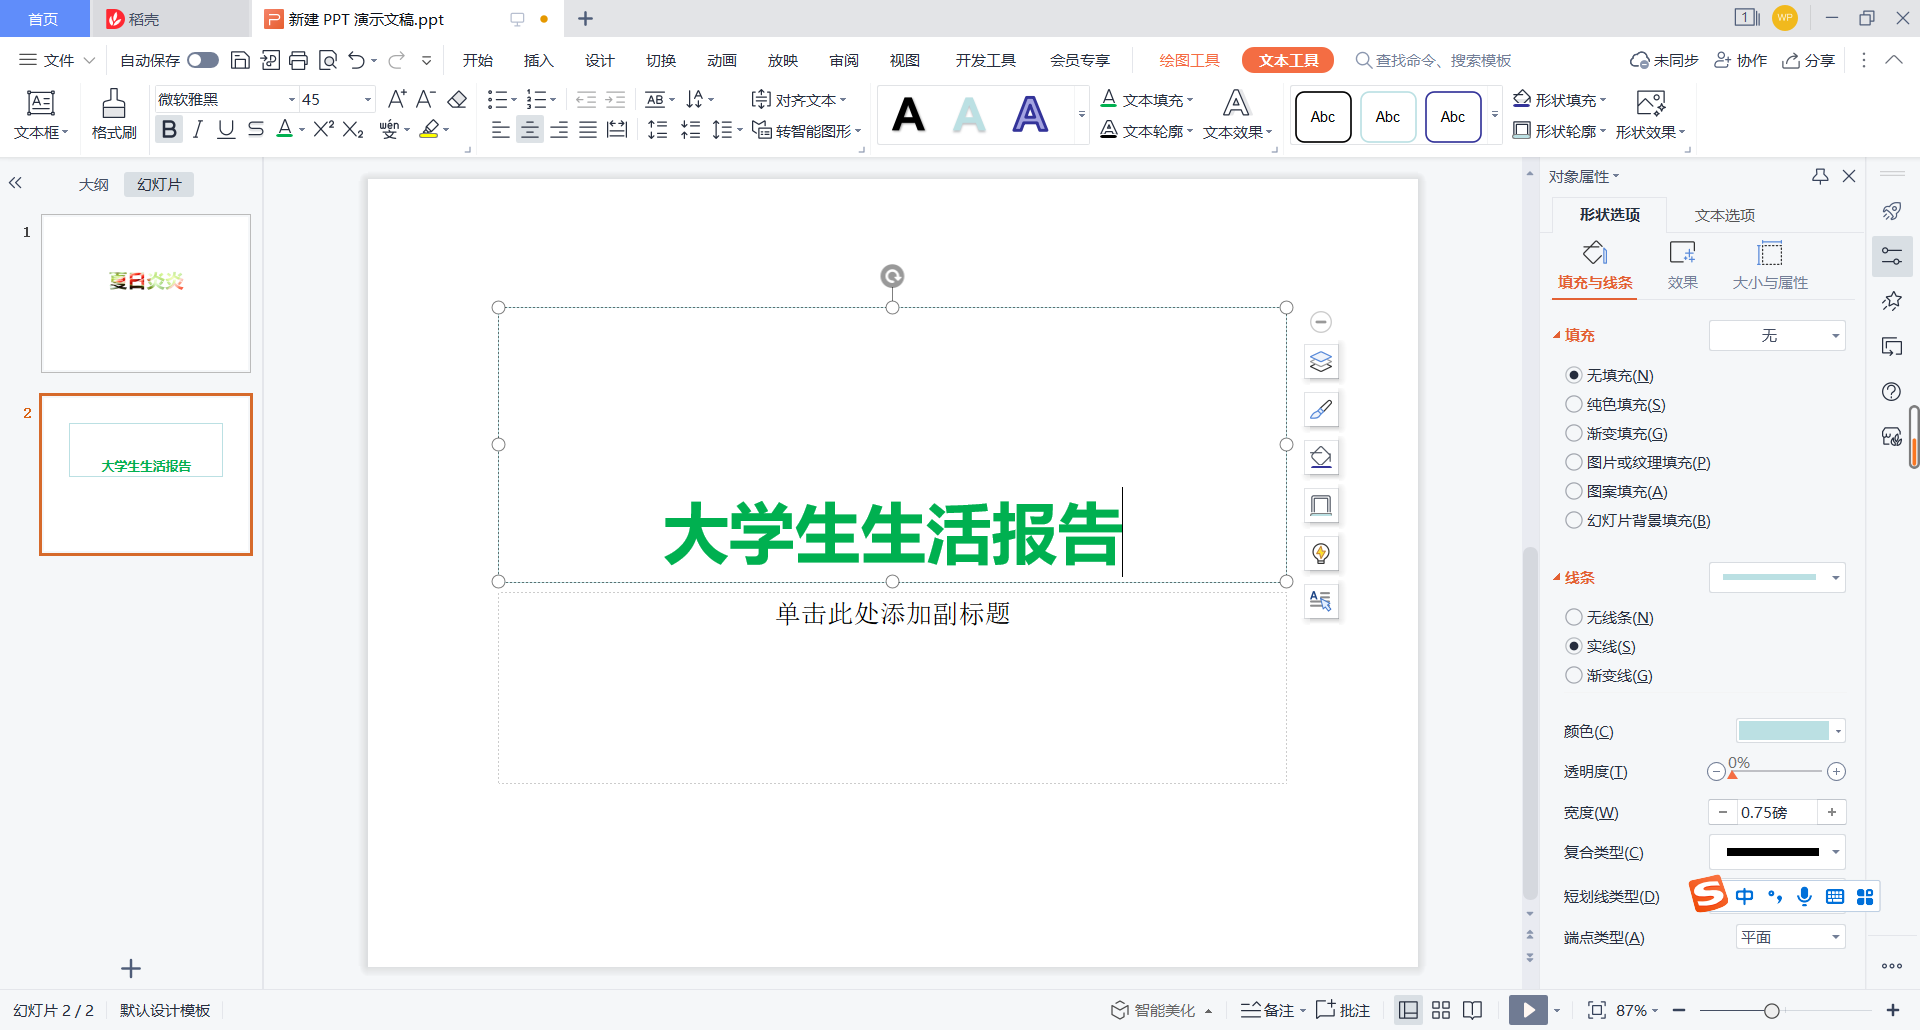Click the 透明度 transparency slider
Screen dimensions: 1920x1030
1776,771
